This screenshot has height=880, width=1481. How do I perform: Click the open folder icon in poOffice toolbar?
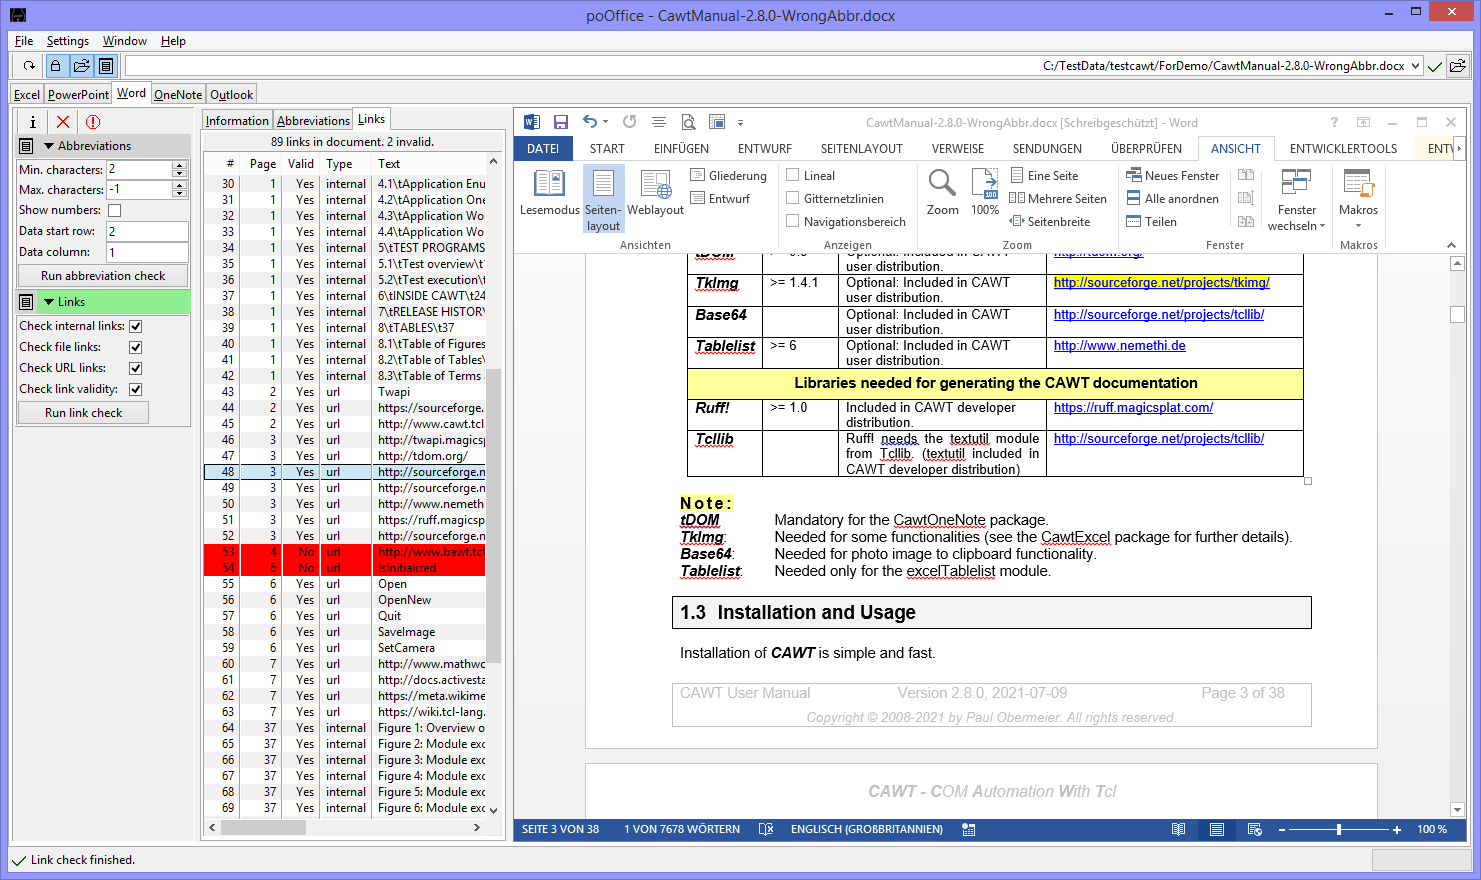click(x=81, y=66)
